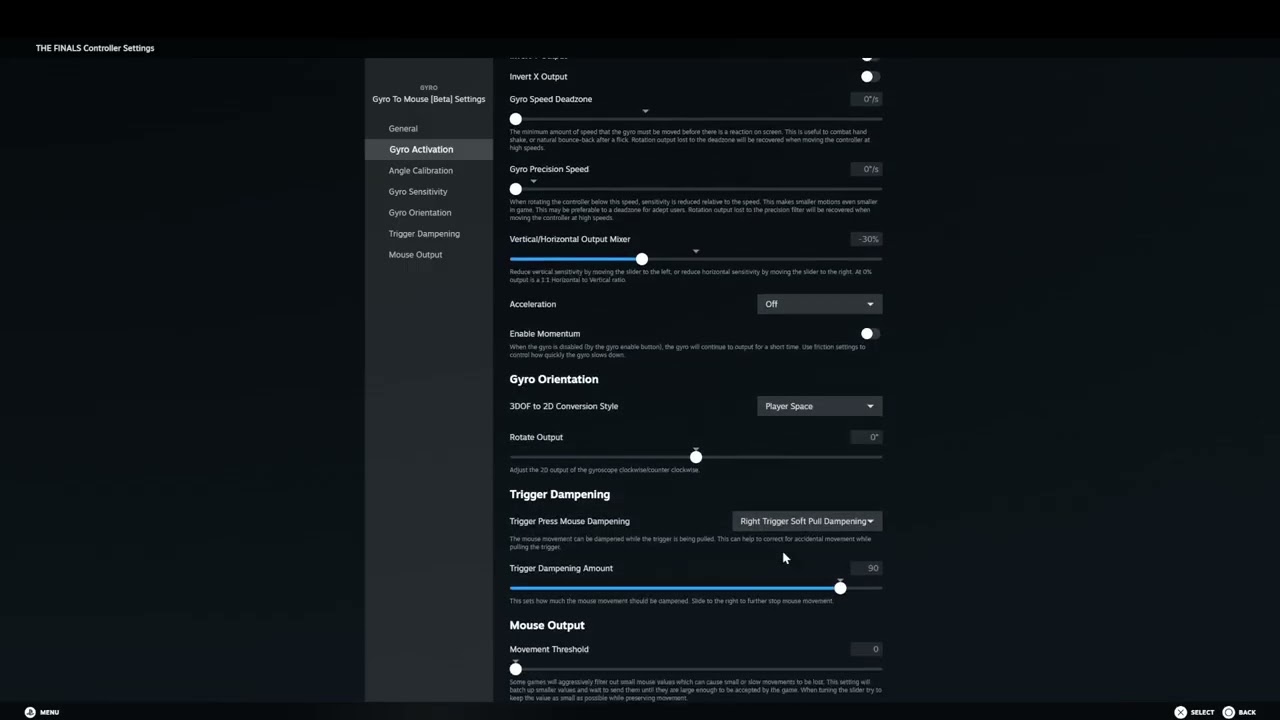Image resolution: width=1280 pixels, height=720 pixels.
Task: Click the Movement Threshold slider handle
Action: pos(516,669)
